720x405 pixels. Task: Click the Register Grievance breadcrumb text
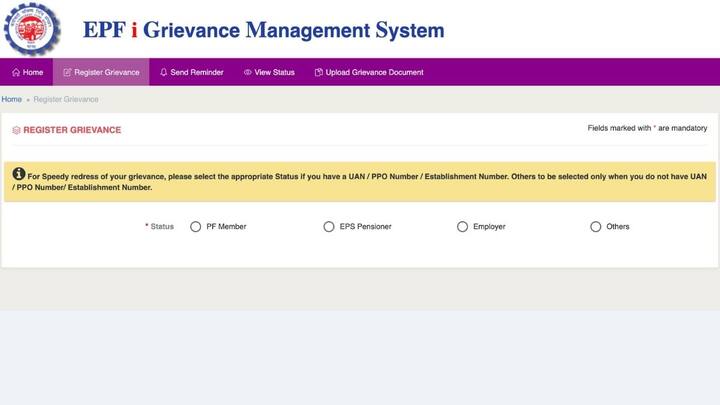66,99
